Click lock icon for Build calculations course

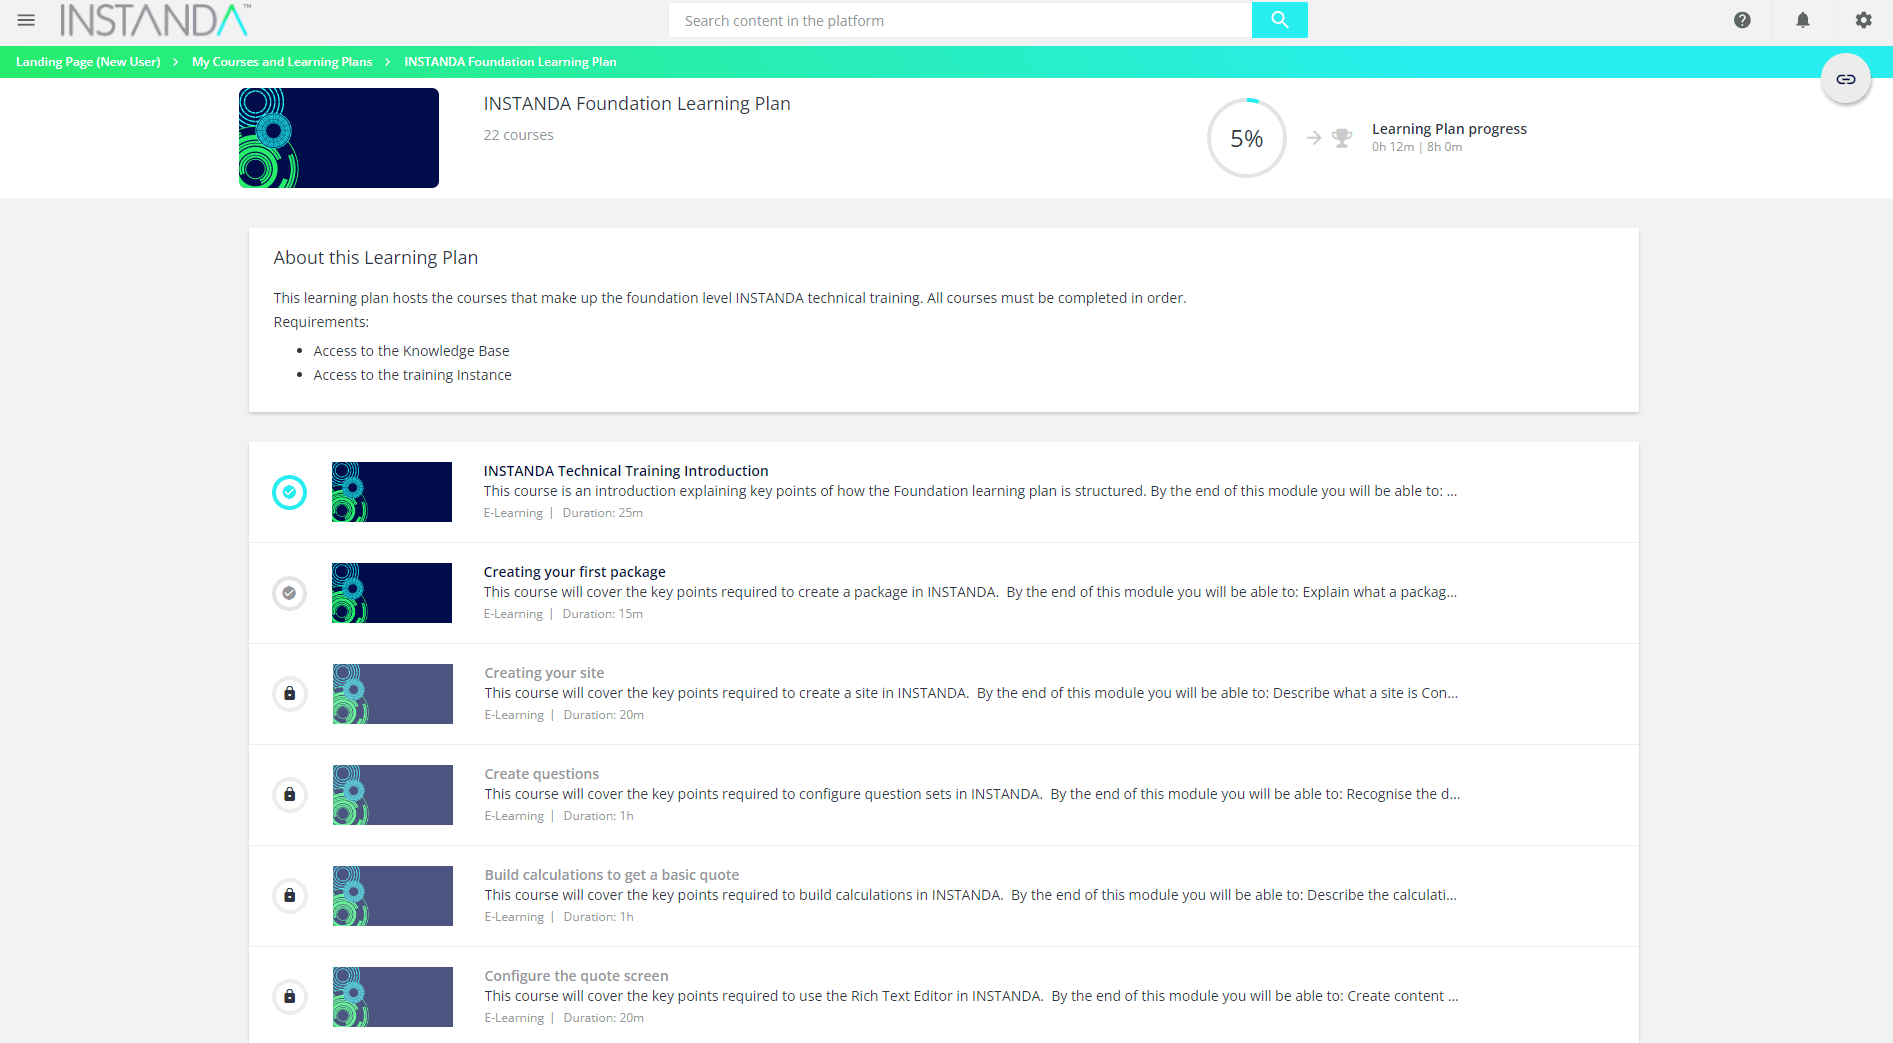pyautogui.click(x=290, y=896)
